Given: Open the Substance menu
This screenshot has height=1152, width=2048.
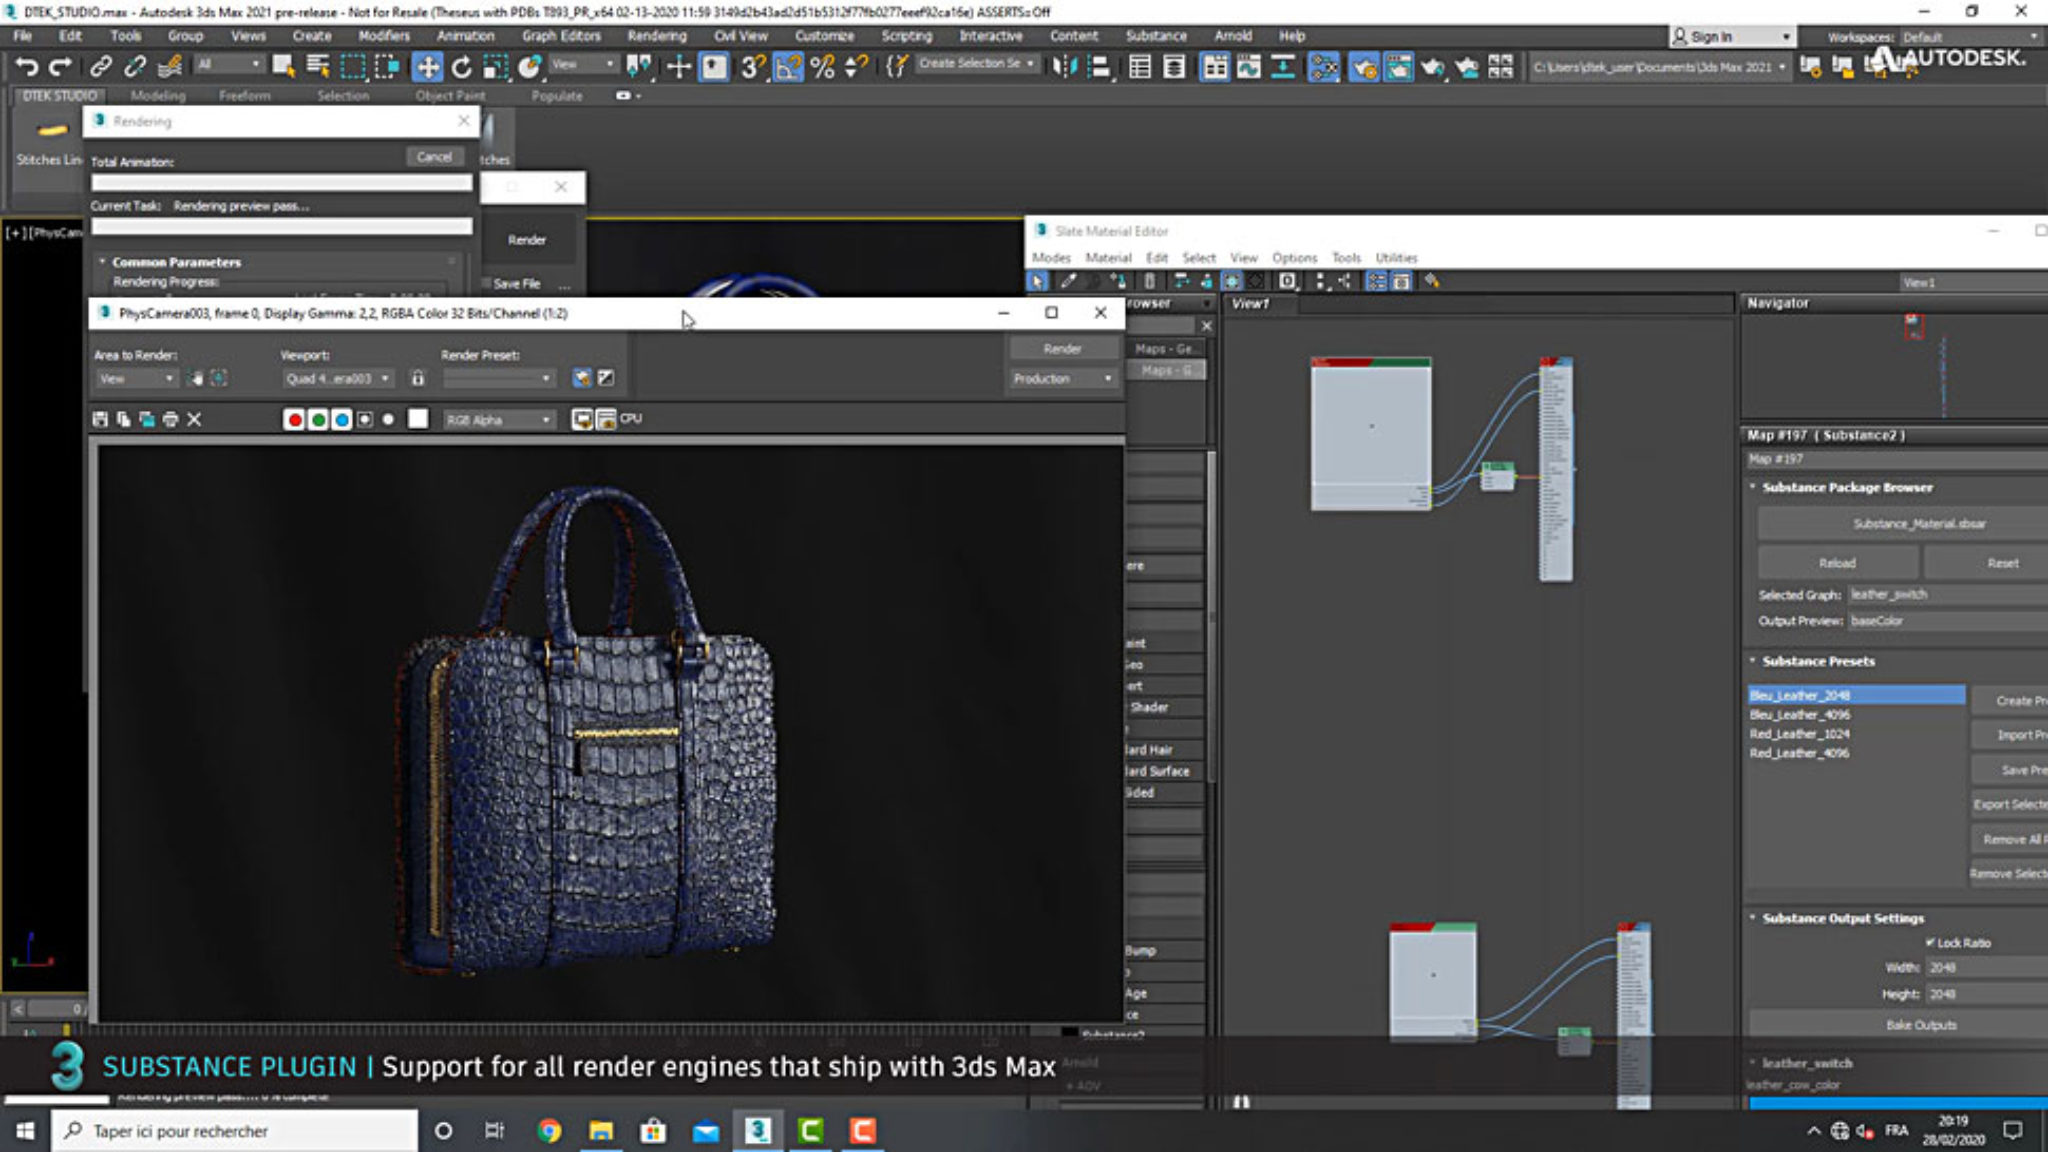Looking at the screenshot, I should (1156, 36).
